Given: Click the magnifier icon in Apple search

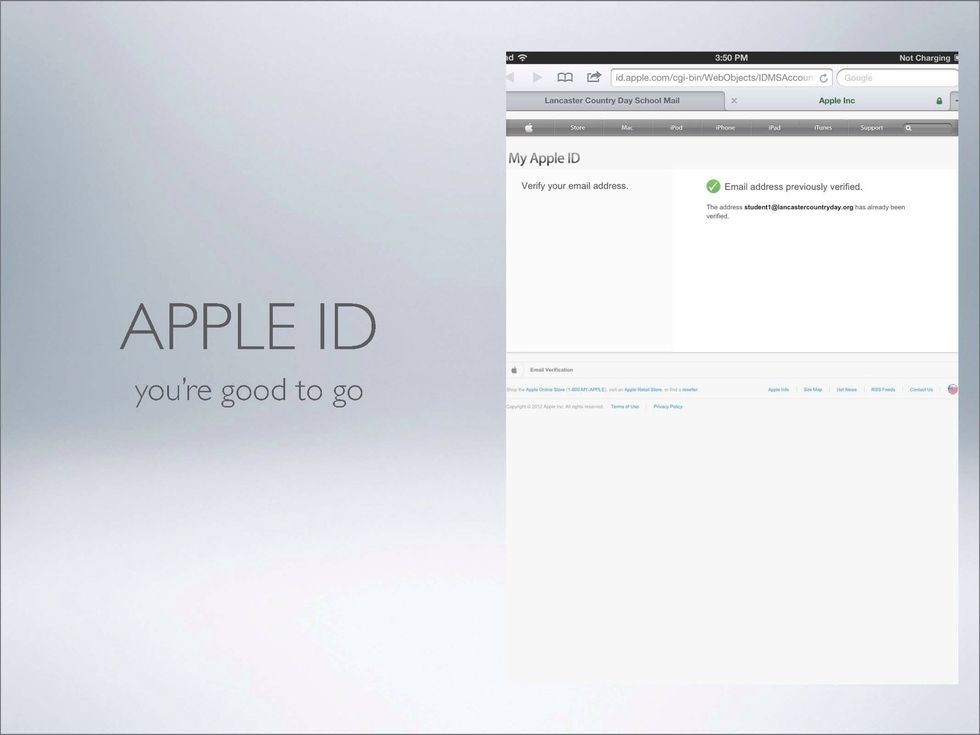Looking at the screenshot, I should pos(909,128).
